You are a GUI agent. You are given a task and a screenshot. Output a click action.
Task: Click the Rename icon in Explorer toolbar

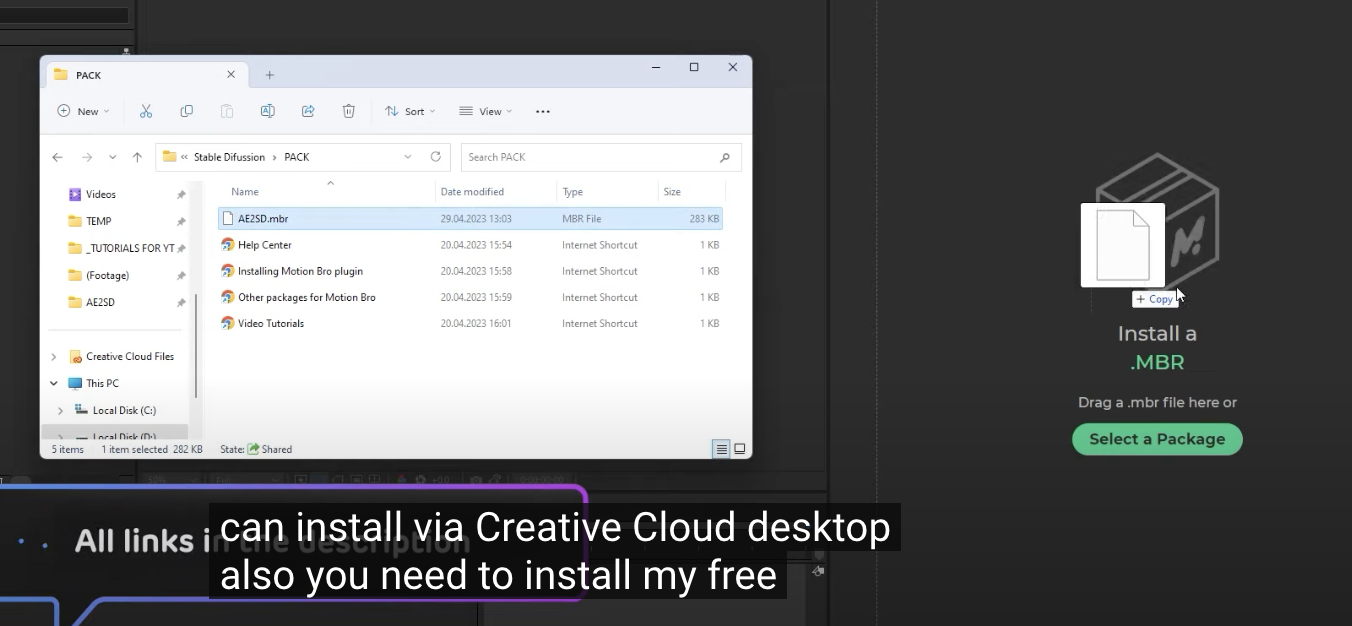[267, 111]
